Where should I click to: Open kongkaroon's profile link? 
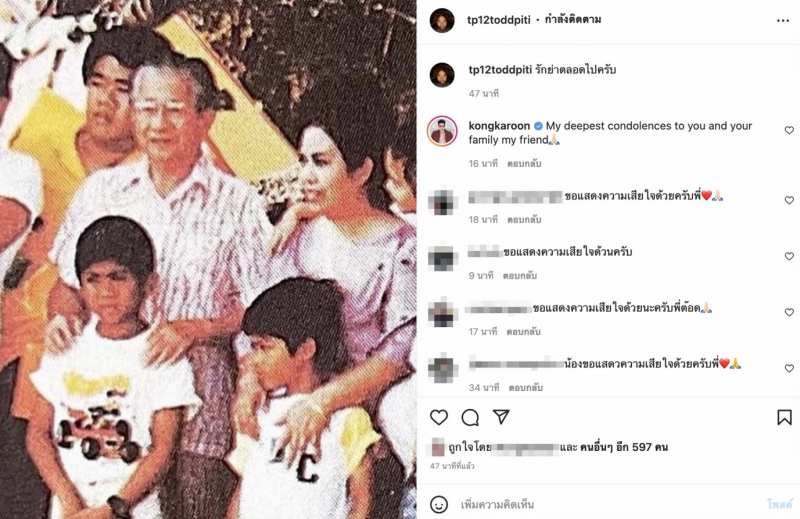pos(499,126)
